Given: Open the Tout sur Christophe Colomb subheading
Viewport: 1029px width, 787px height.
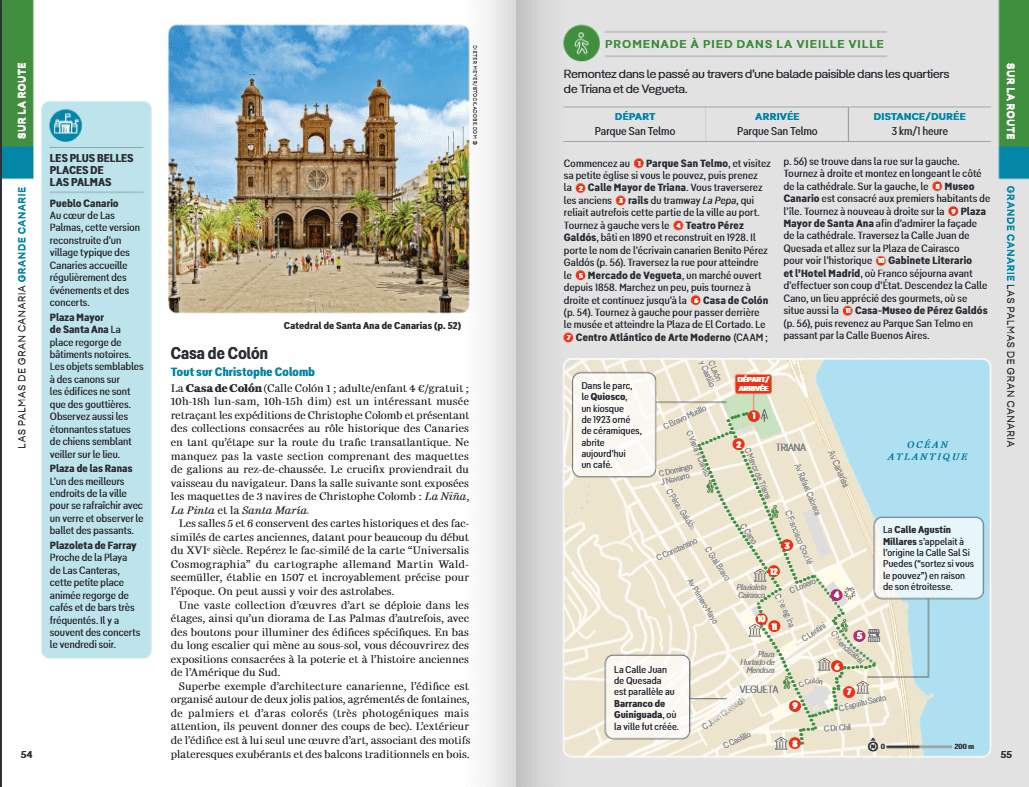Looking at the screenshot, I should click(x=242, y=372).
